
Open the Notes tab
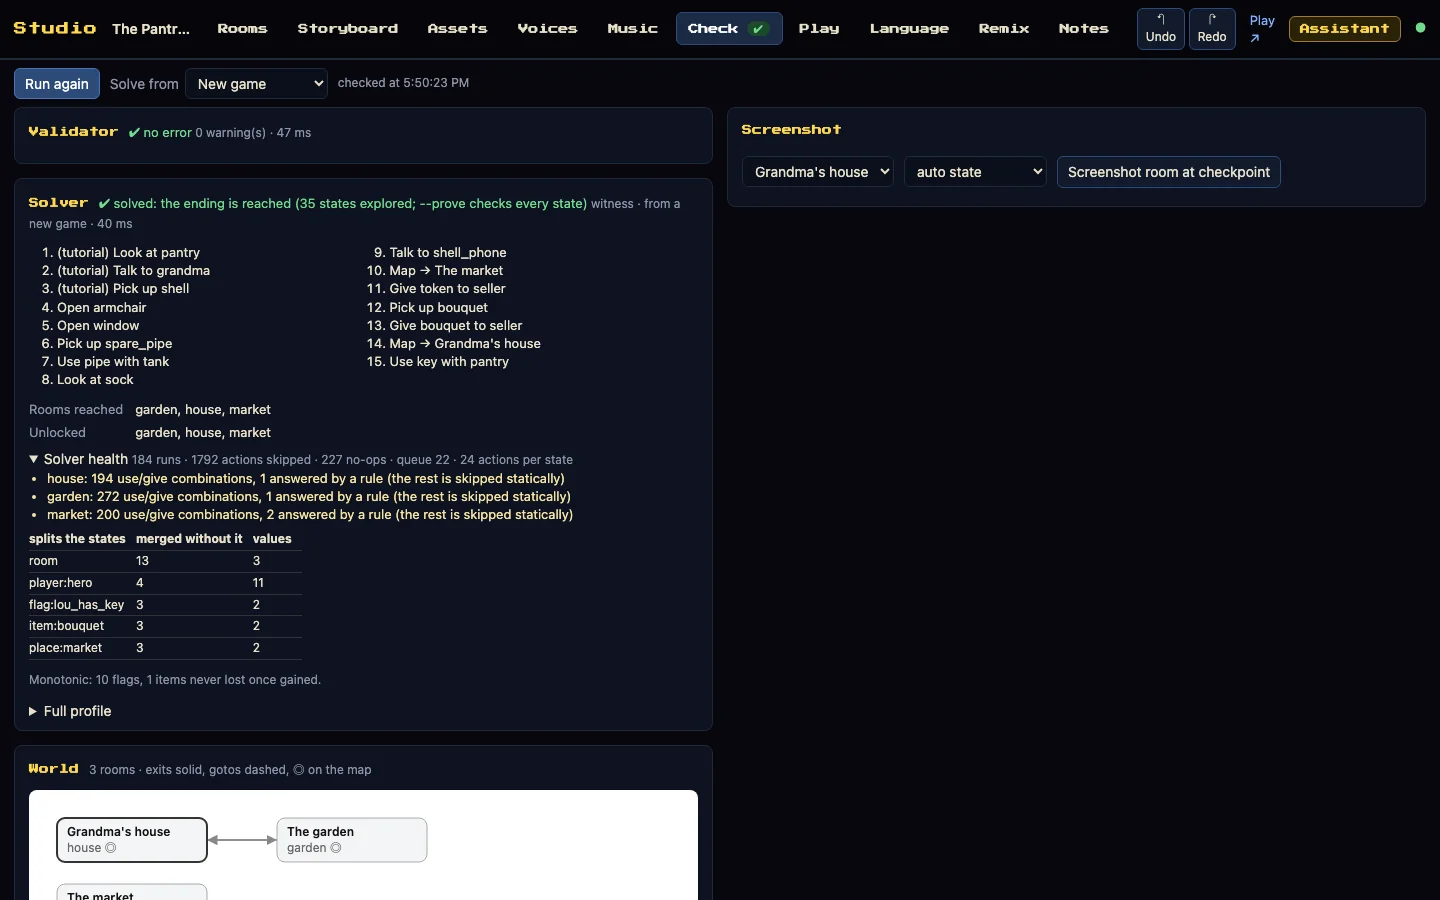(x=1084, y=29)
